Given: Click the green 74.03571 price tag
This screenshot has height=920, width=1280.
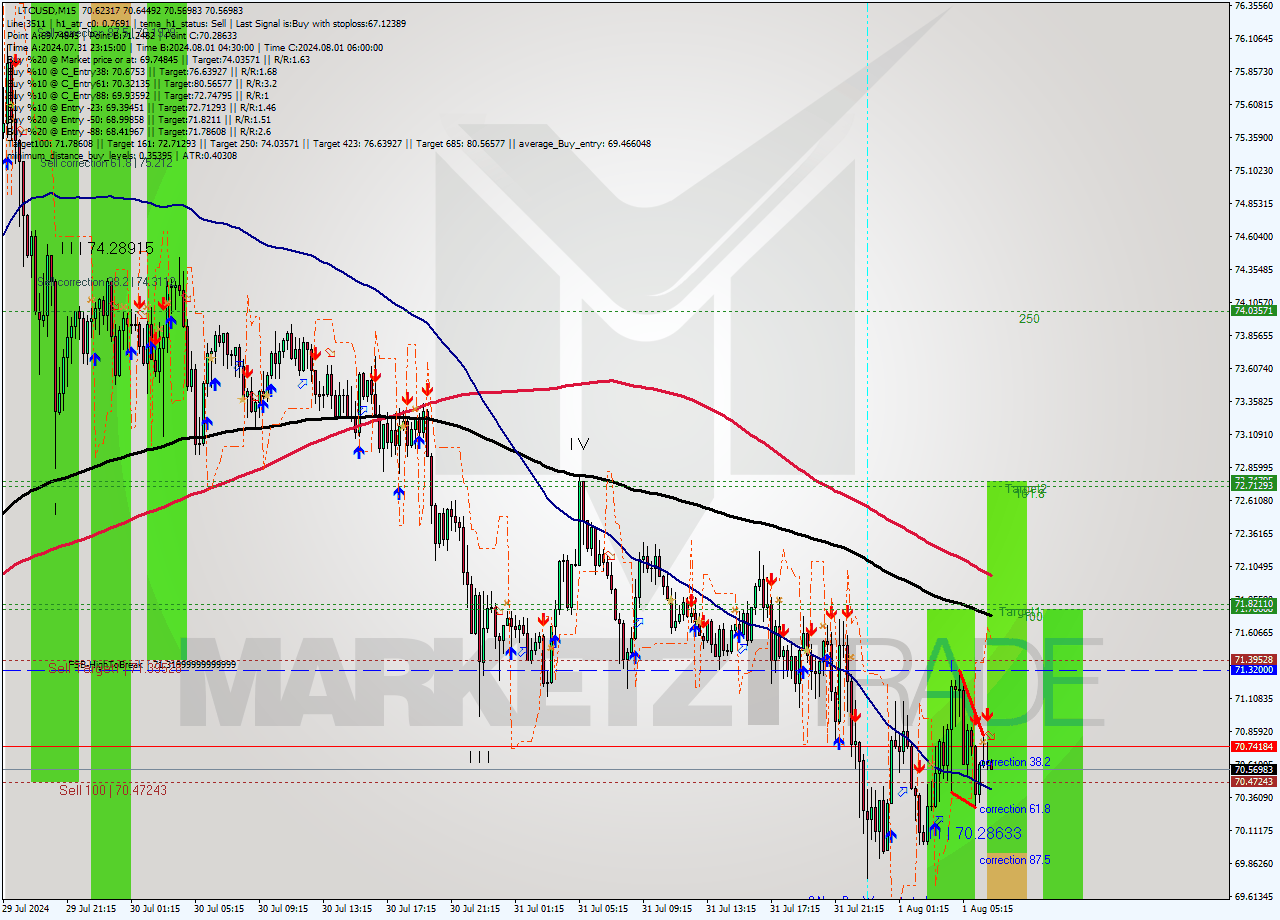Looking at the screenshot, I should coord(1253,311).
